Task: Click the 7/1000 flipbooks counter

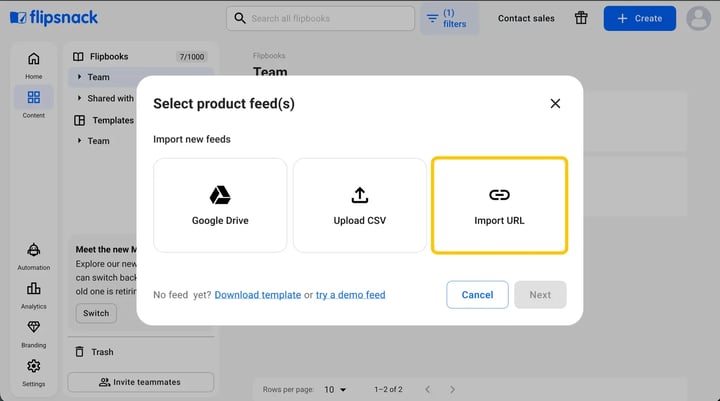Action: coord(191,56)
